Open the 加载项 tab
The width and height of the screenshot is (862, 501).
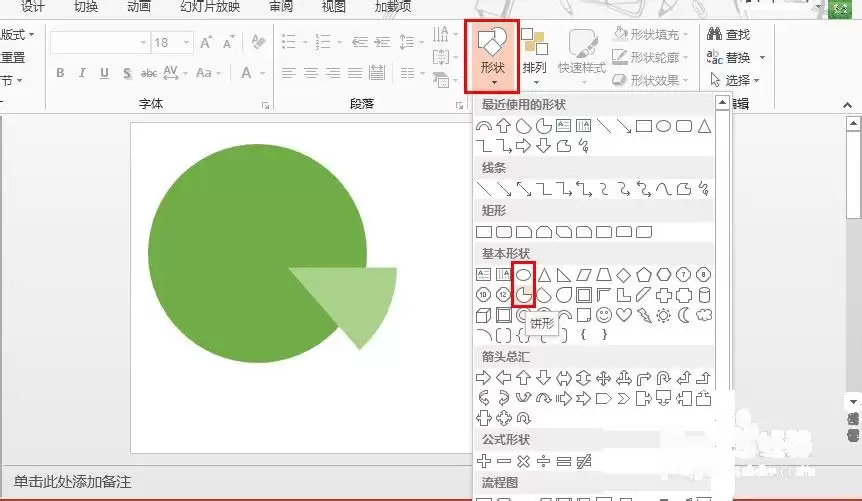393,7
